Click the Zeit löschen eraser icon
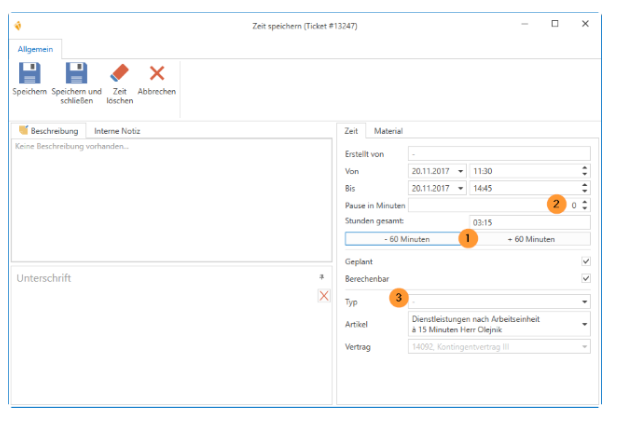The height and width of the screenshot is (431, 620). [119, 73]
